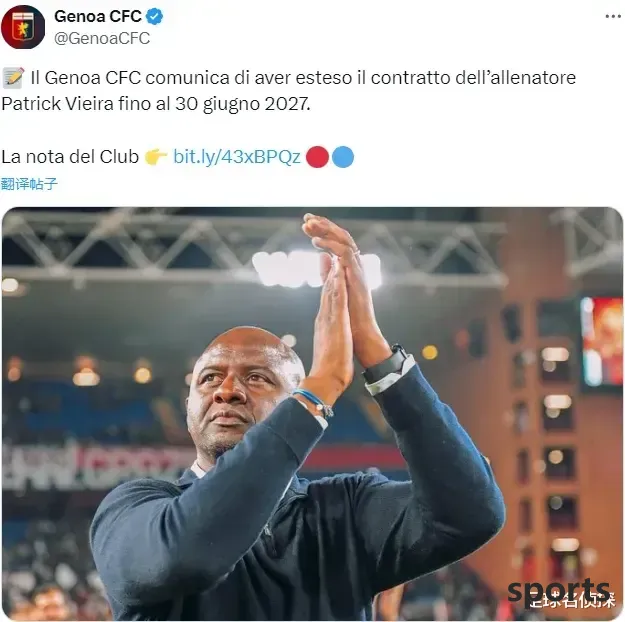The image size is (625, 622).
Task: Open the Genoa CFC profile avatar
Action: click(x=23, y=27)
